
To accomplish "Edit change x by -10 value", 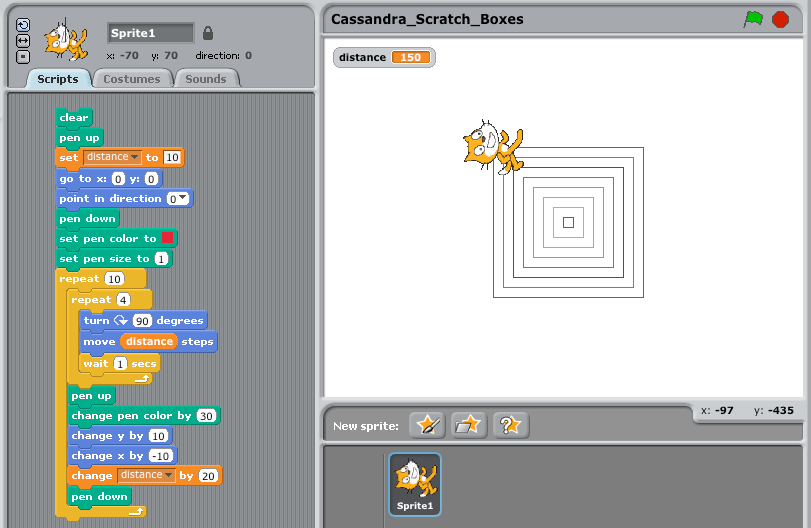I will tap(161, 456).
